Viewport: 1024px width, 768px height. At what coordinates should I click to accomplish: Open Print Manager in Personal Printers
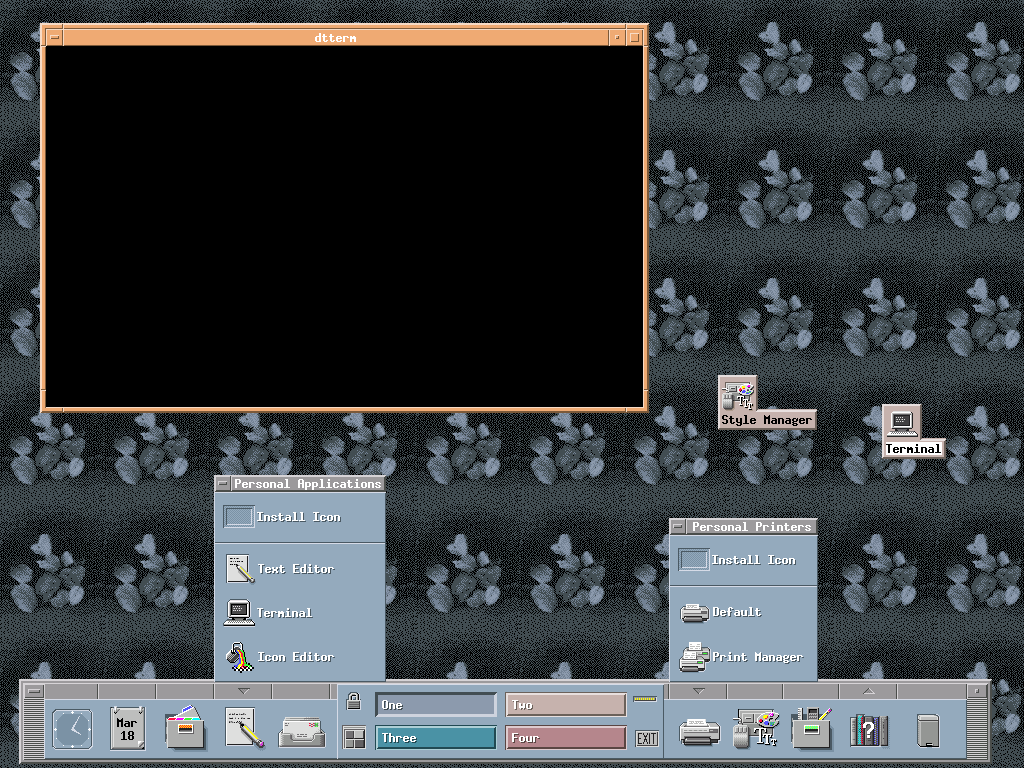click(743, 656)
